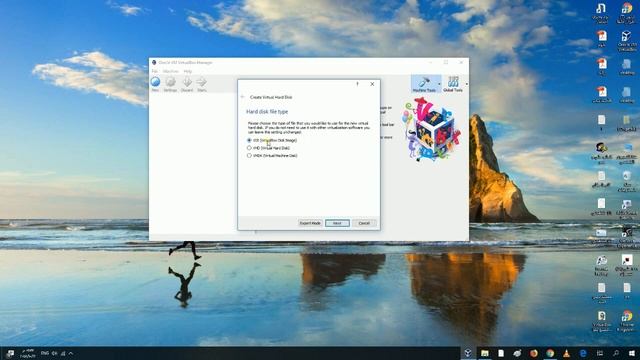
Task: Expand the Machine Tools dropdown arrow
Action: point(439,84)
